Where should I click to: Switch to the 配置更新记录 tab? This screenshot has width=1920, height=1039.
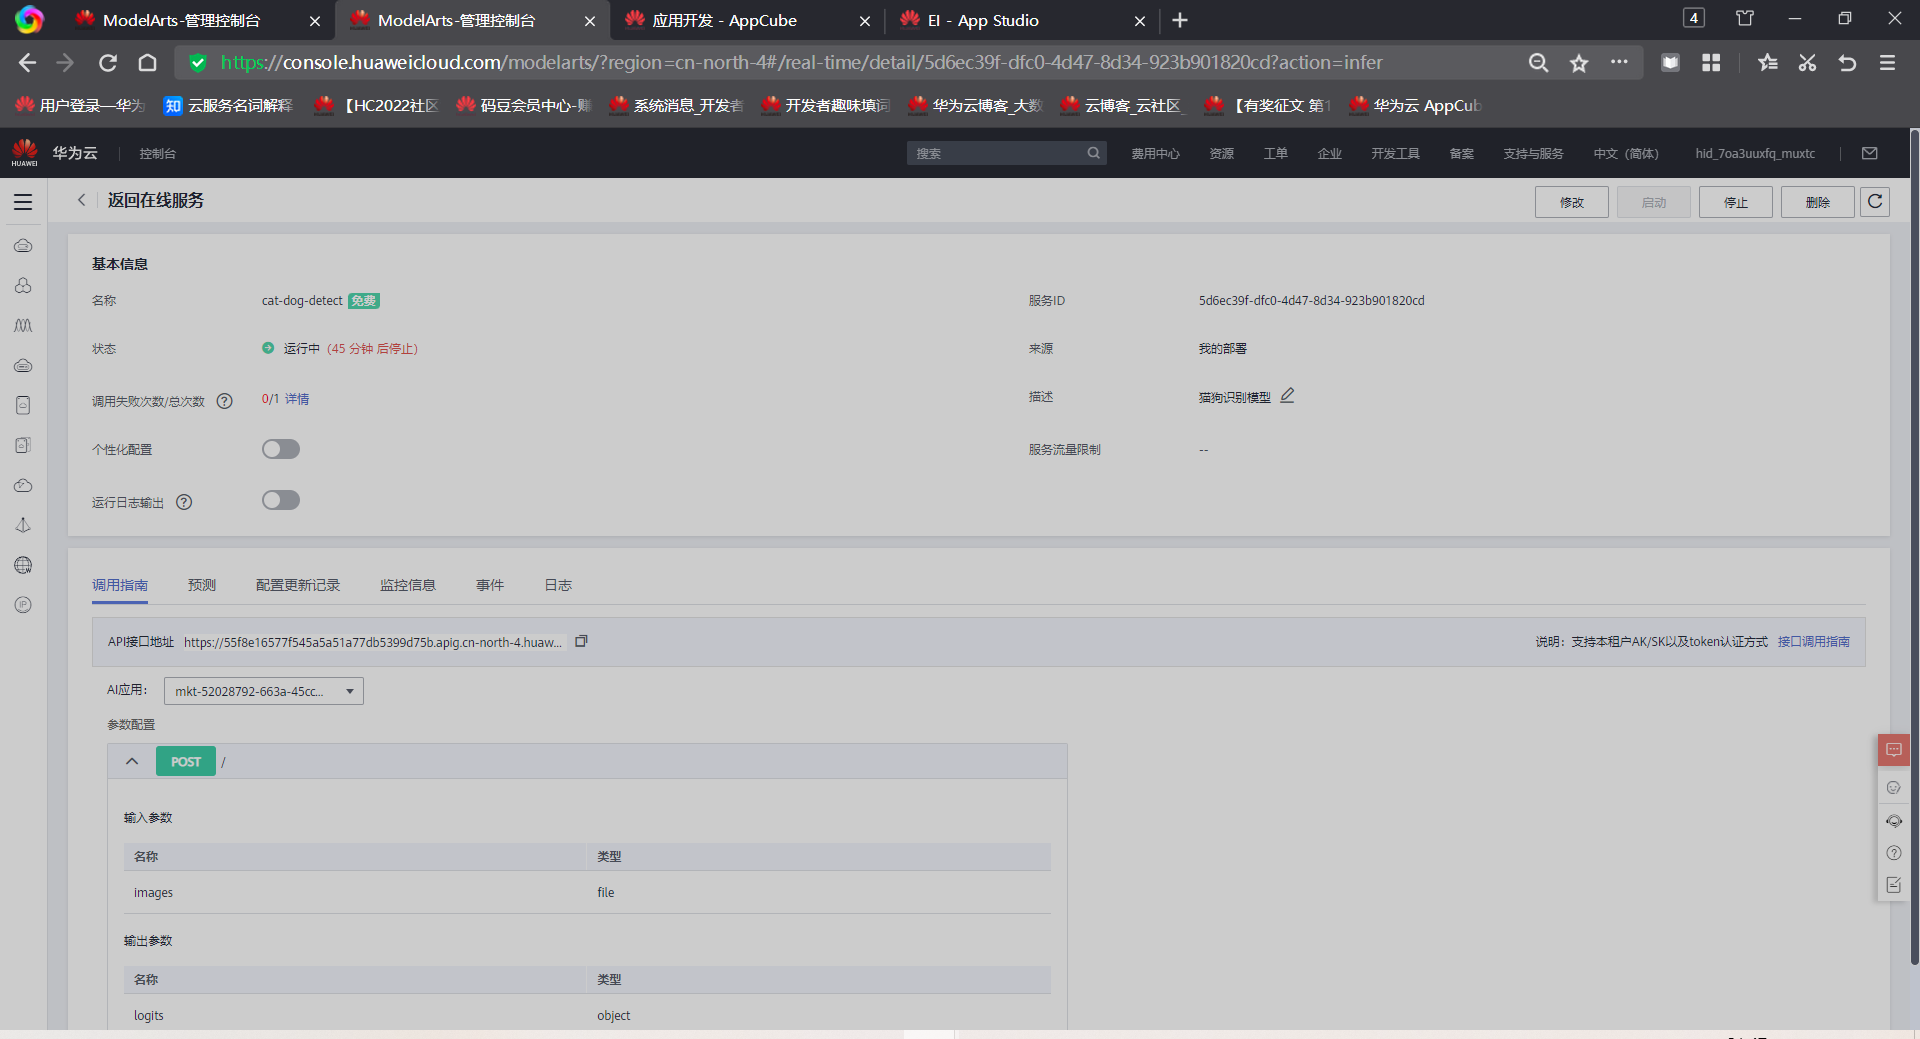click(x=298, y=585)
